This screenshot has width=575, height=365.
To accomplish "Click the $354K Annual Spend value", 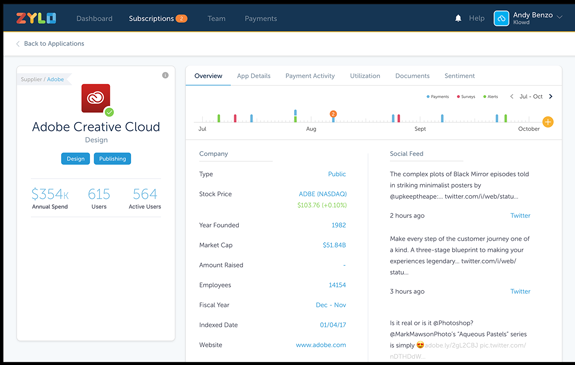I will click(50, 194).
